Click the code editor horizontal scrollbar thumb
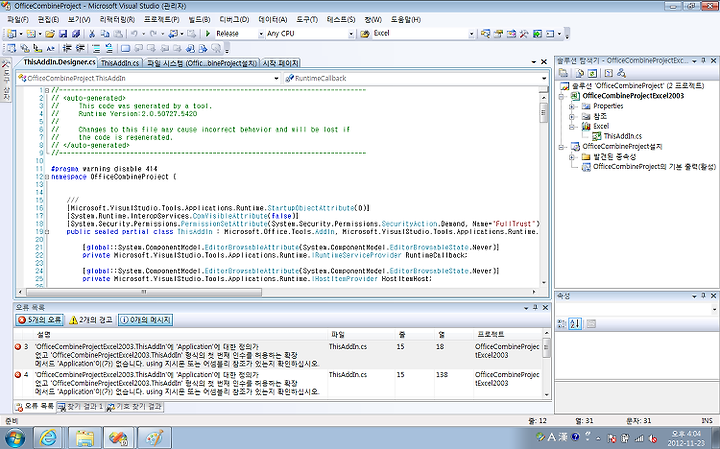This screenshot has height=449, width=720. [144, 292]
